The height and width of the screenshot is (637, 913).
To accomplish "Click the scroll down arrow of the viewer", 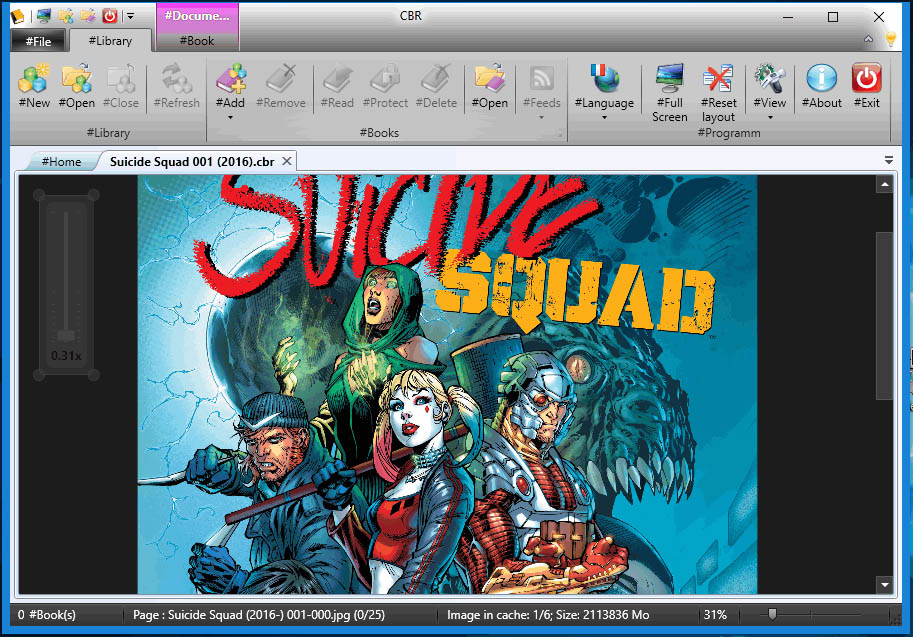I will pyautogui.click(x=884, y=585).
